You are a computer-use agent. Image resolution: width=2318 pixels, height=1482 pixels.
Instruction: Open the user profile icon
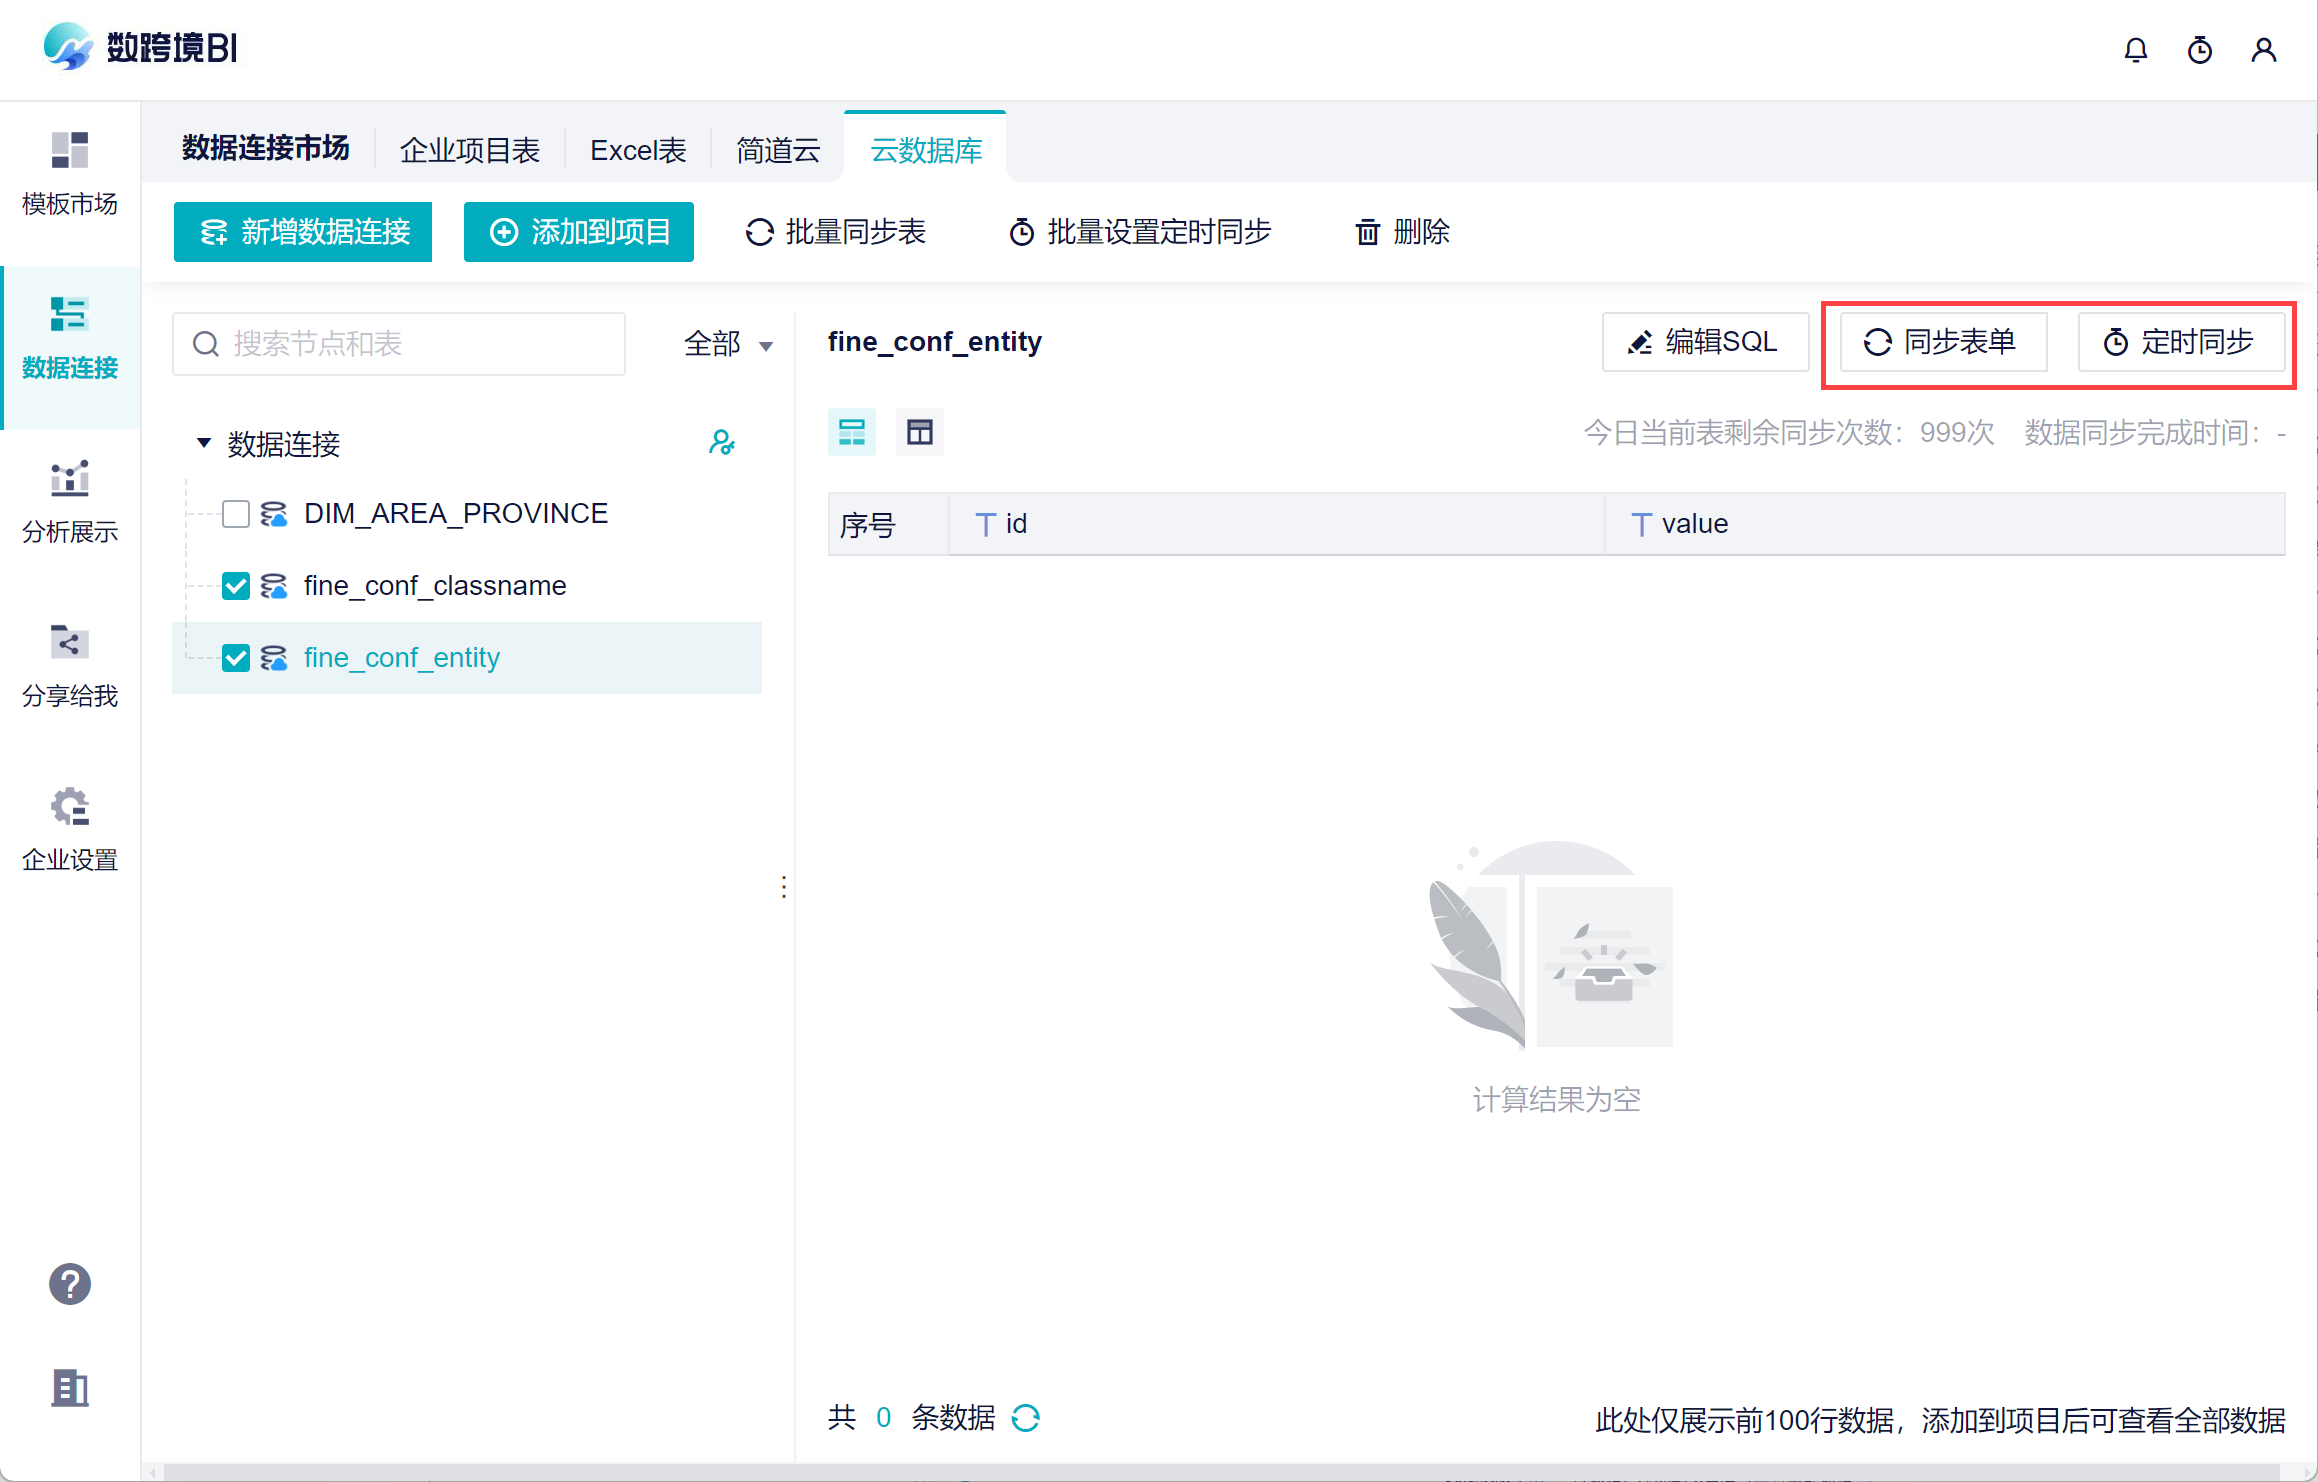point(2263,50)
